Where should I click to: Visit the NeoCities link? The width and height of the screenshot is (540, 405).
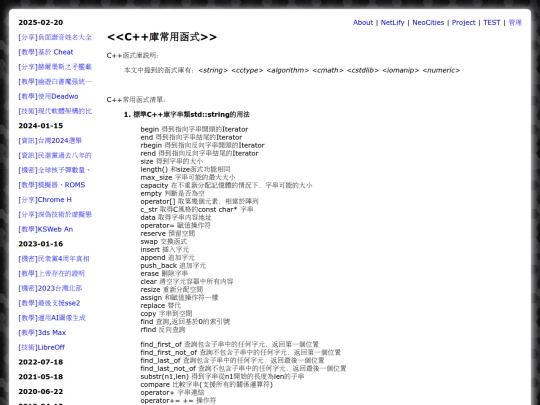click(428, 23)
